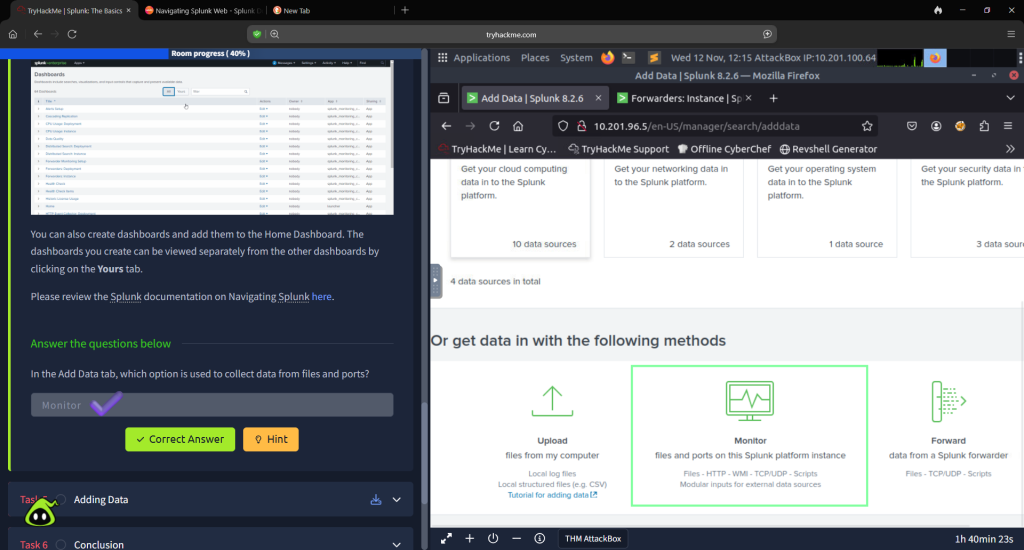Open the Firefox list all tabs dropdown
1024x550 pixels.
click(x=1008, y=98)
